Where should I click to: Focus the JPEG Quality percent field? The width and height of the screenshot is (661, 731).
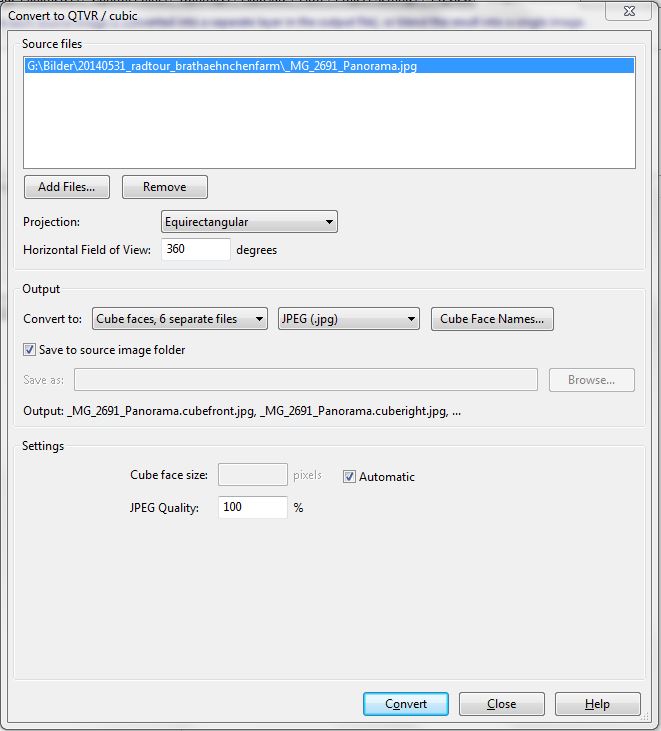252,507
